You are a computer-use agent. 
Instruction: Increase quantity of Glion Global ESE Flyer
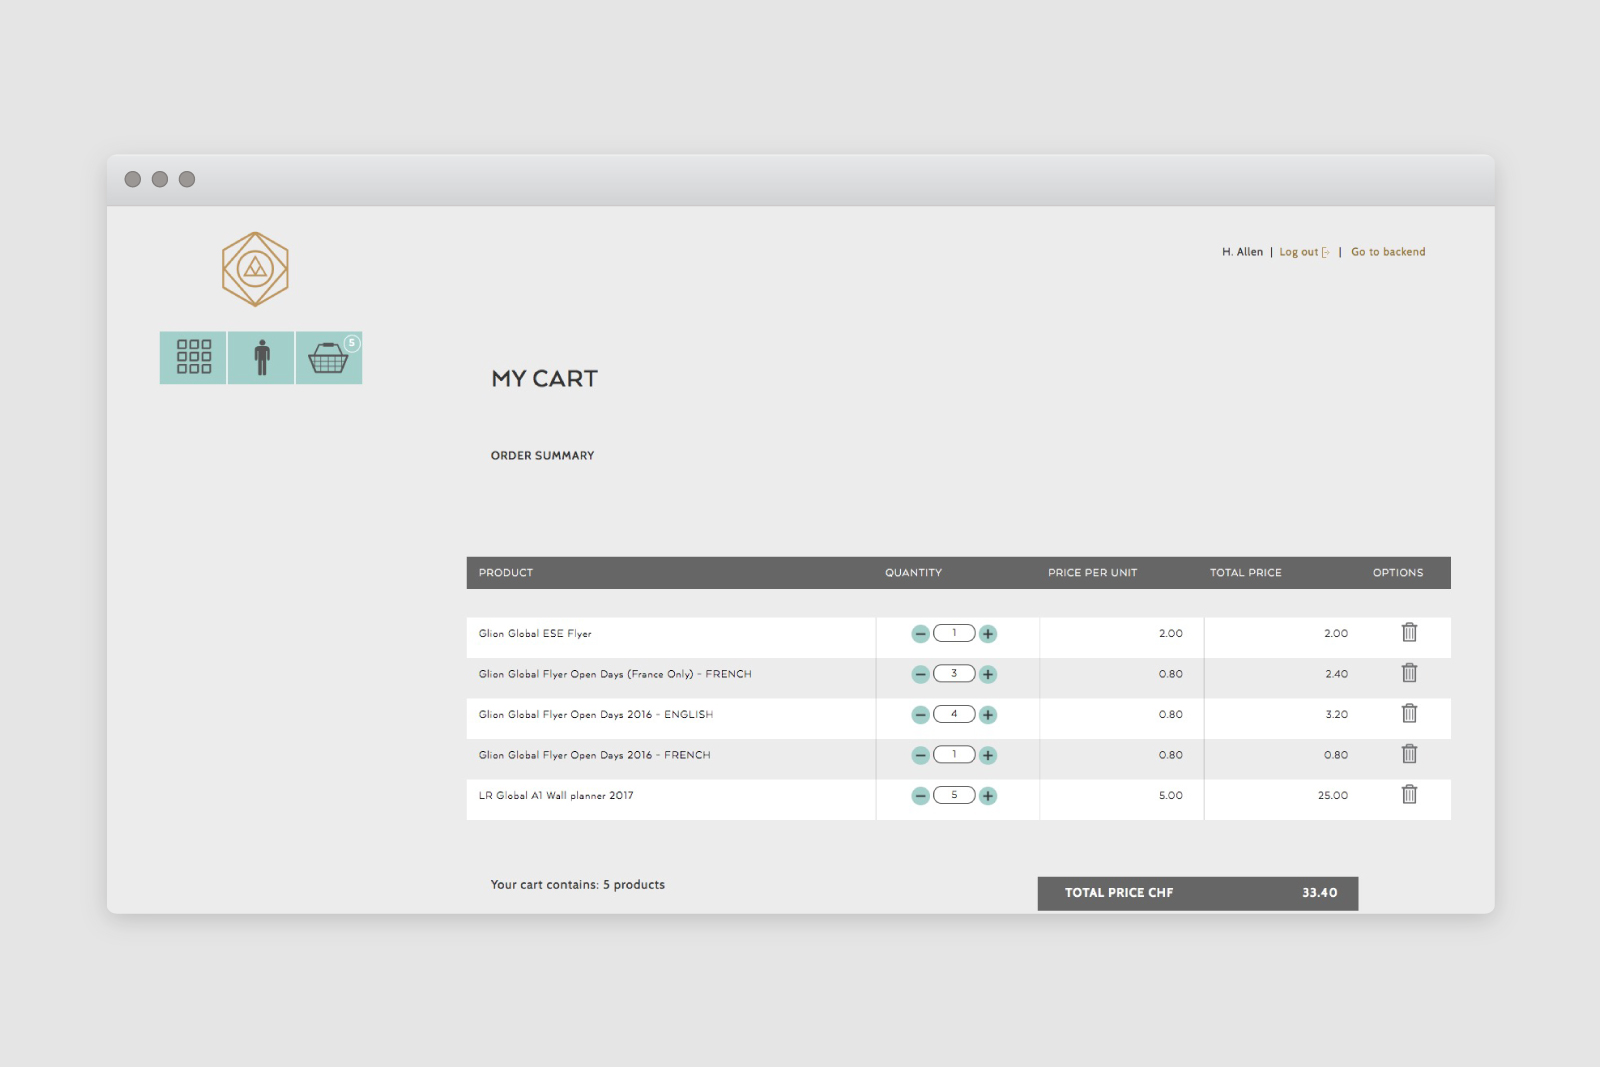click(x=988, y=634)
